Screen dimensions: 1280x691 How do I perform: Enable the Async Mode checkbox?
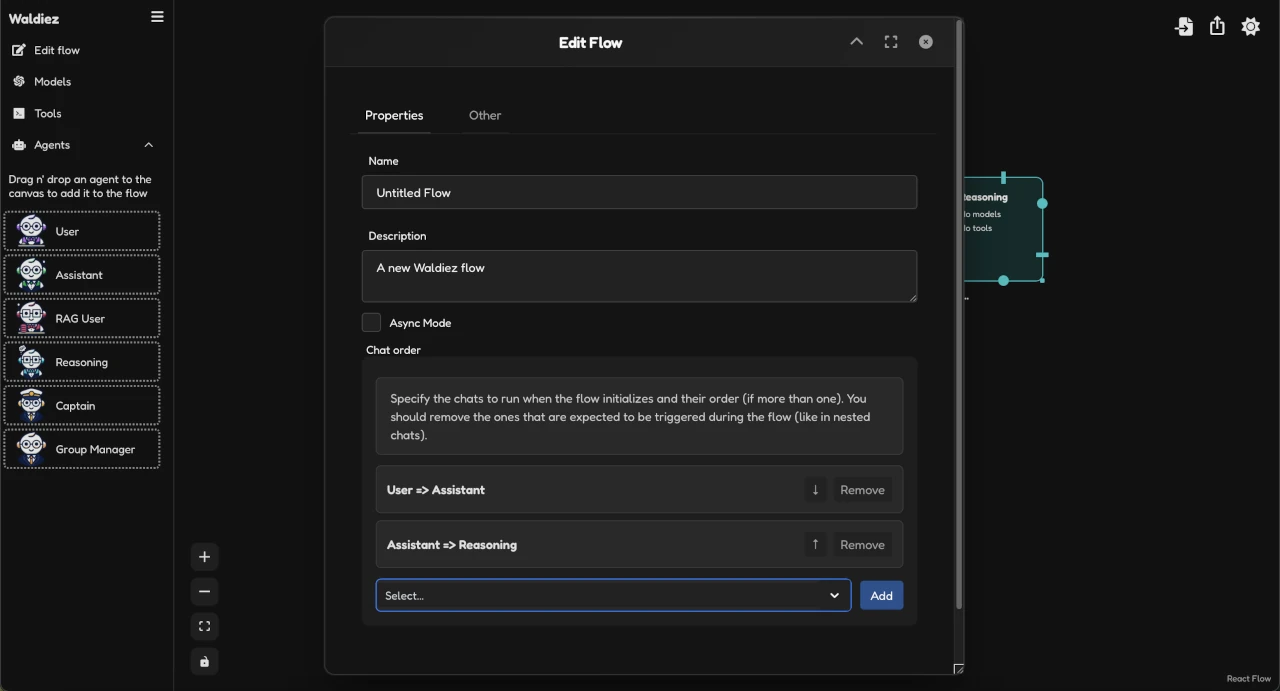click(x=371, y=322)
